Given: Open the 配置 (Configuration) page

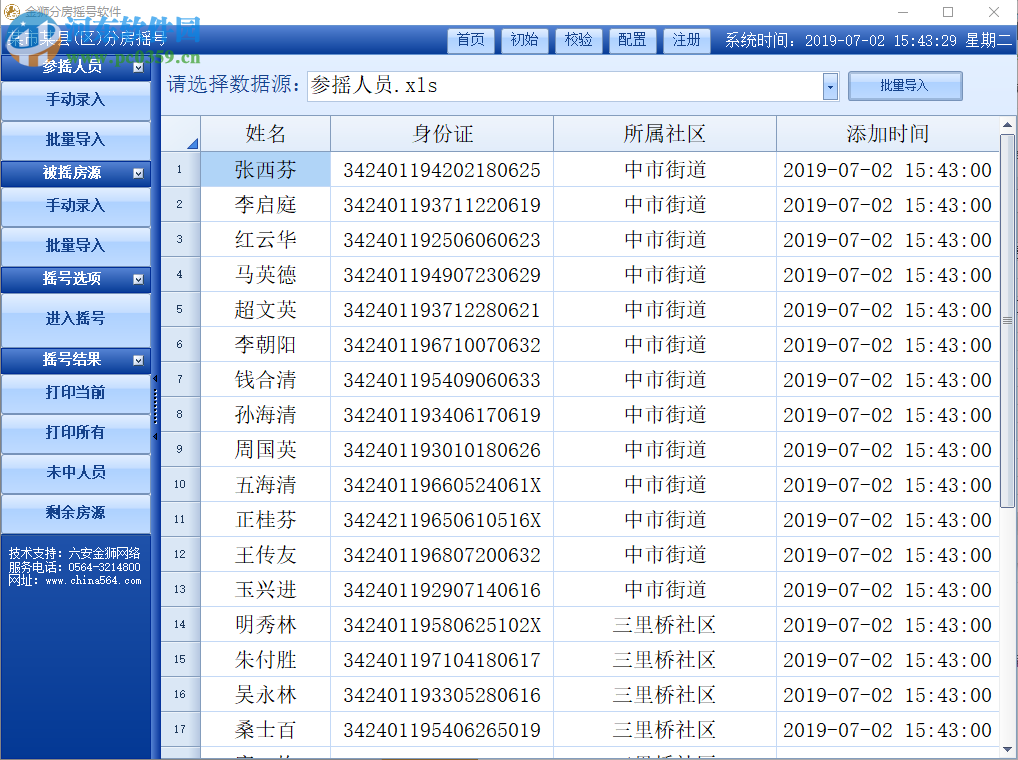Looking at the screenshot, I should click(x=632, y=41).
